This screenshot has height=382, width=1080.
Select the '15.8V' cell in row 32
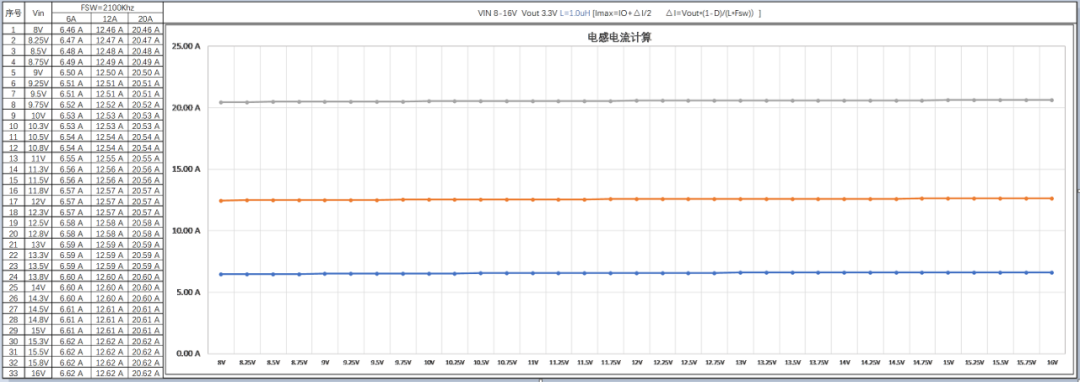[x=39, y=362]
